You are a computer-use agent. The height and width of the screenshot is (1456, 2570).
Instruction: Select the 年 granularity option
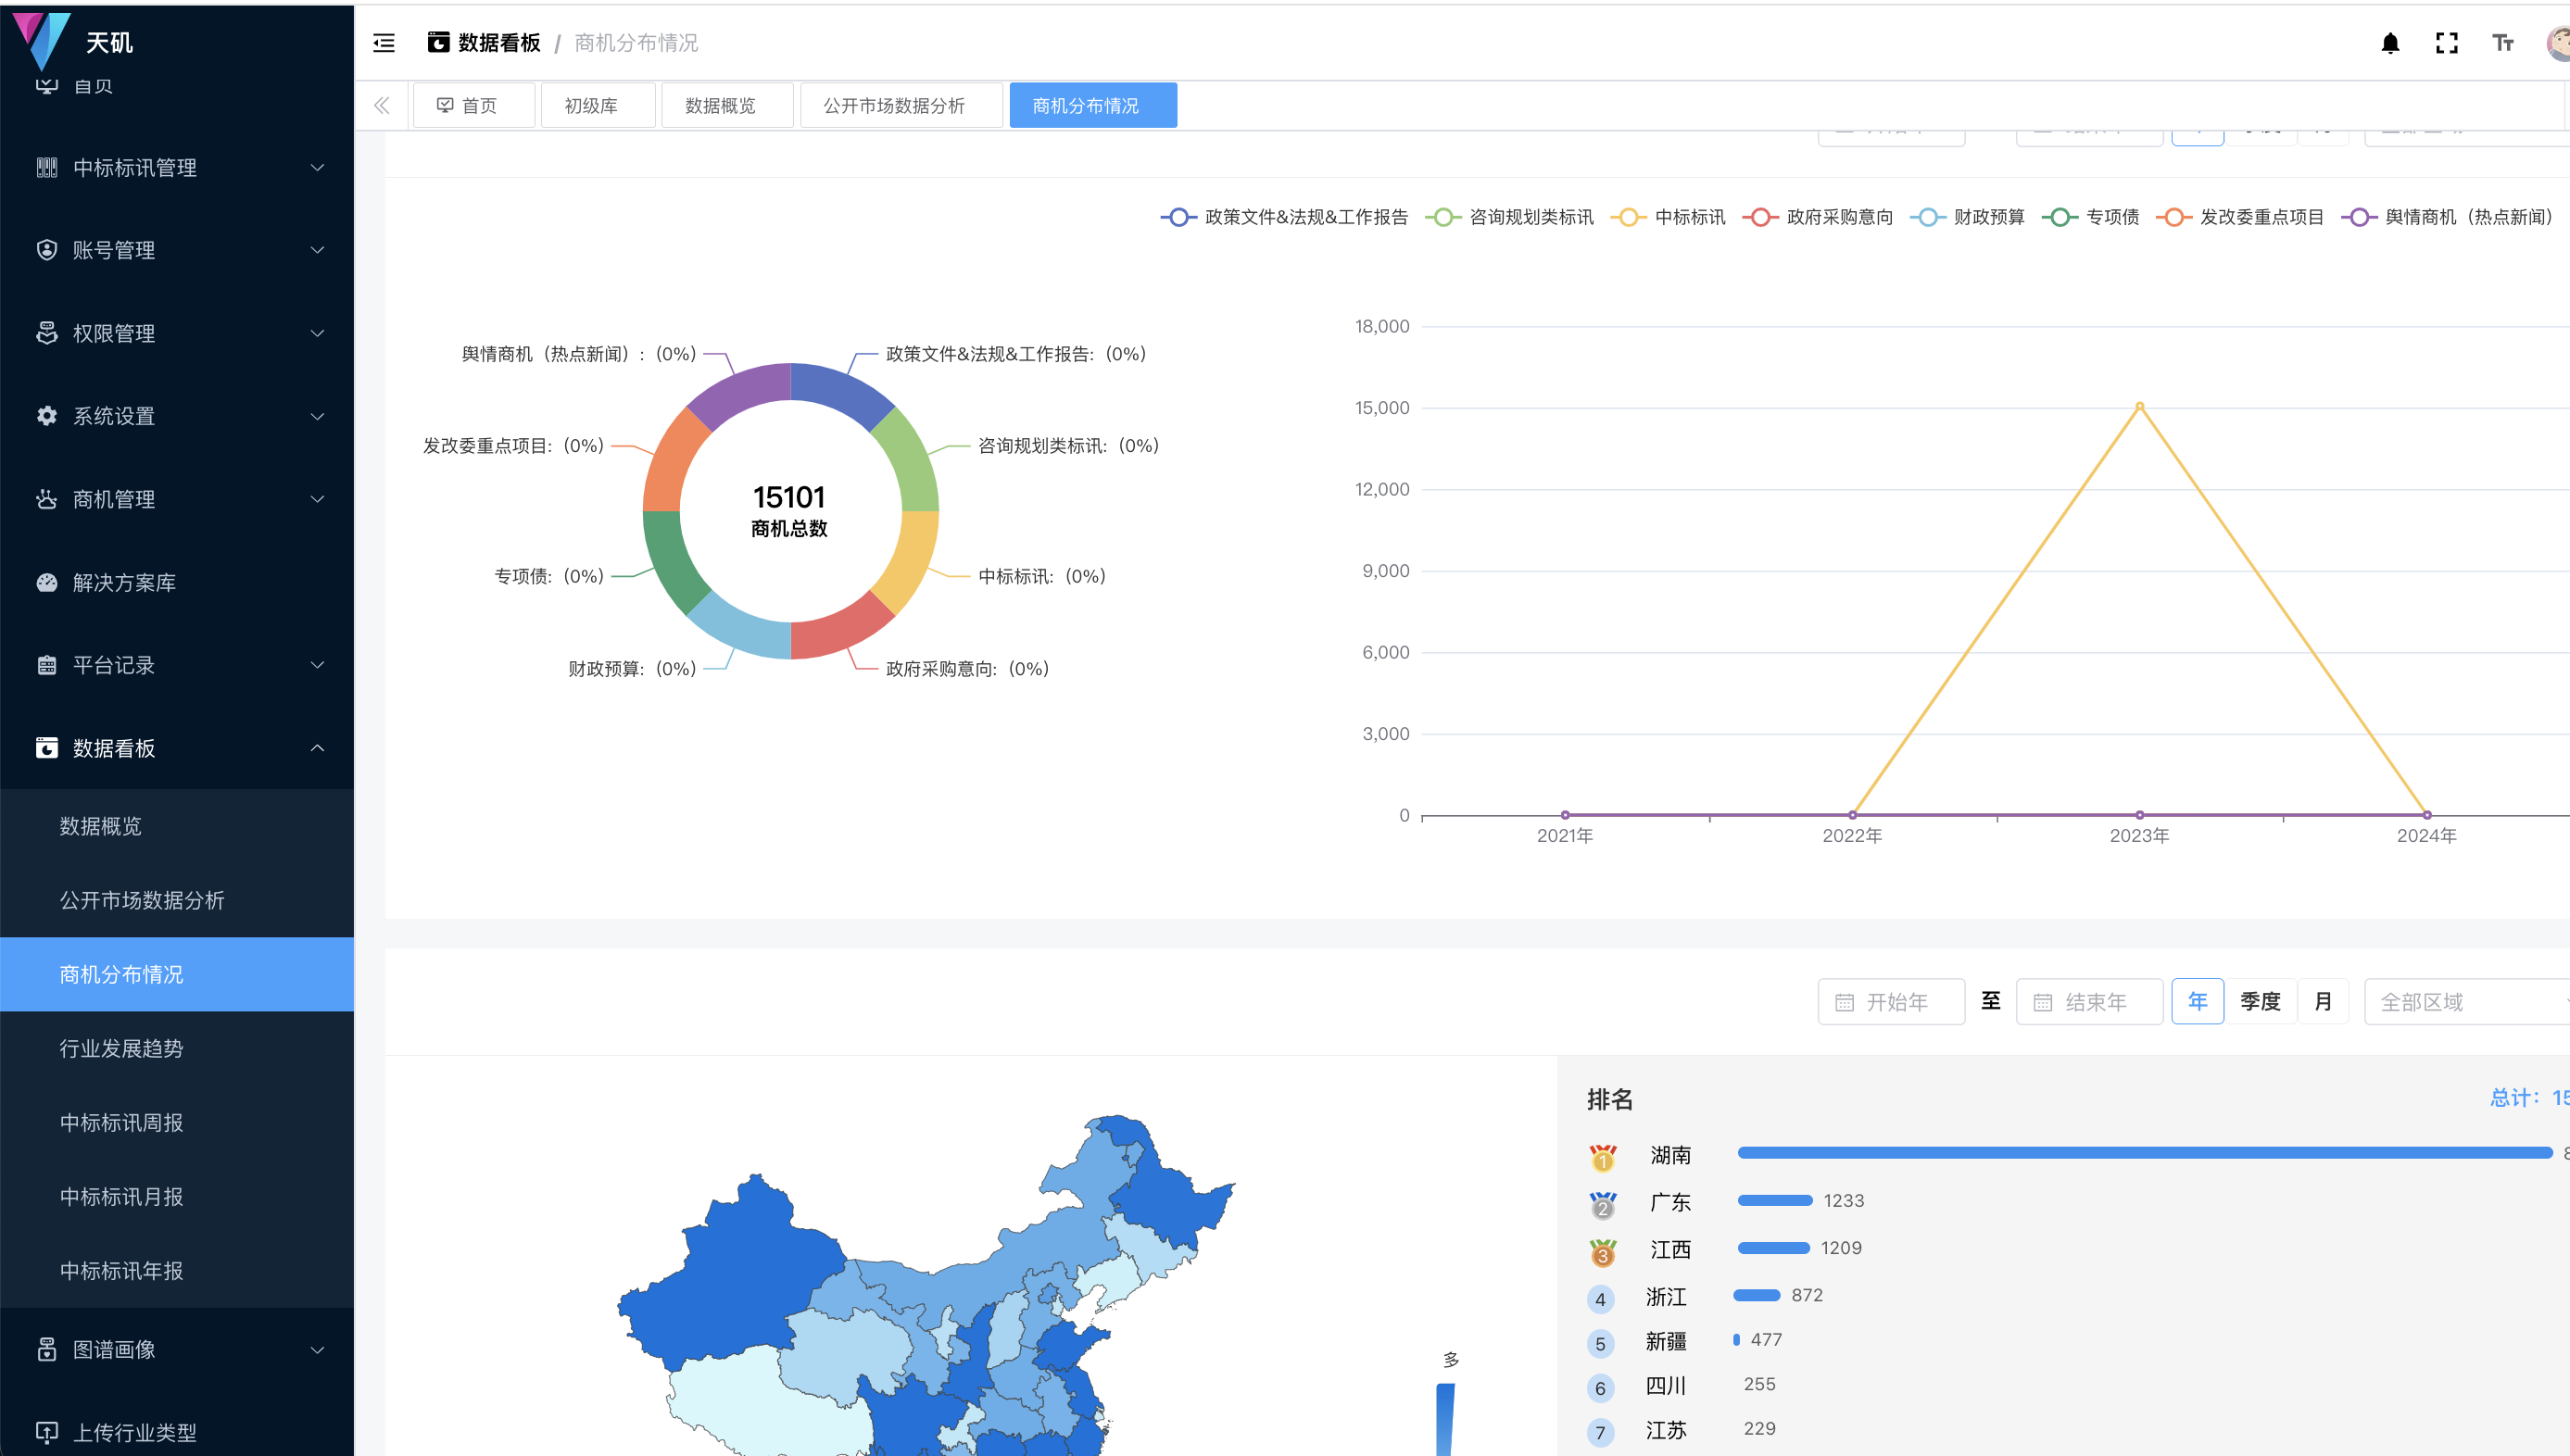tap(2197, 1001)
